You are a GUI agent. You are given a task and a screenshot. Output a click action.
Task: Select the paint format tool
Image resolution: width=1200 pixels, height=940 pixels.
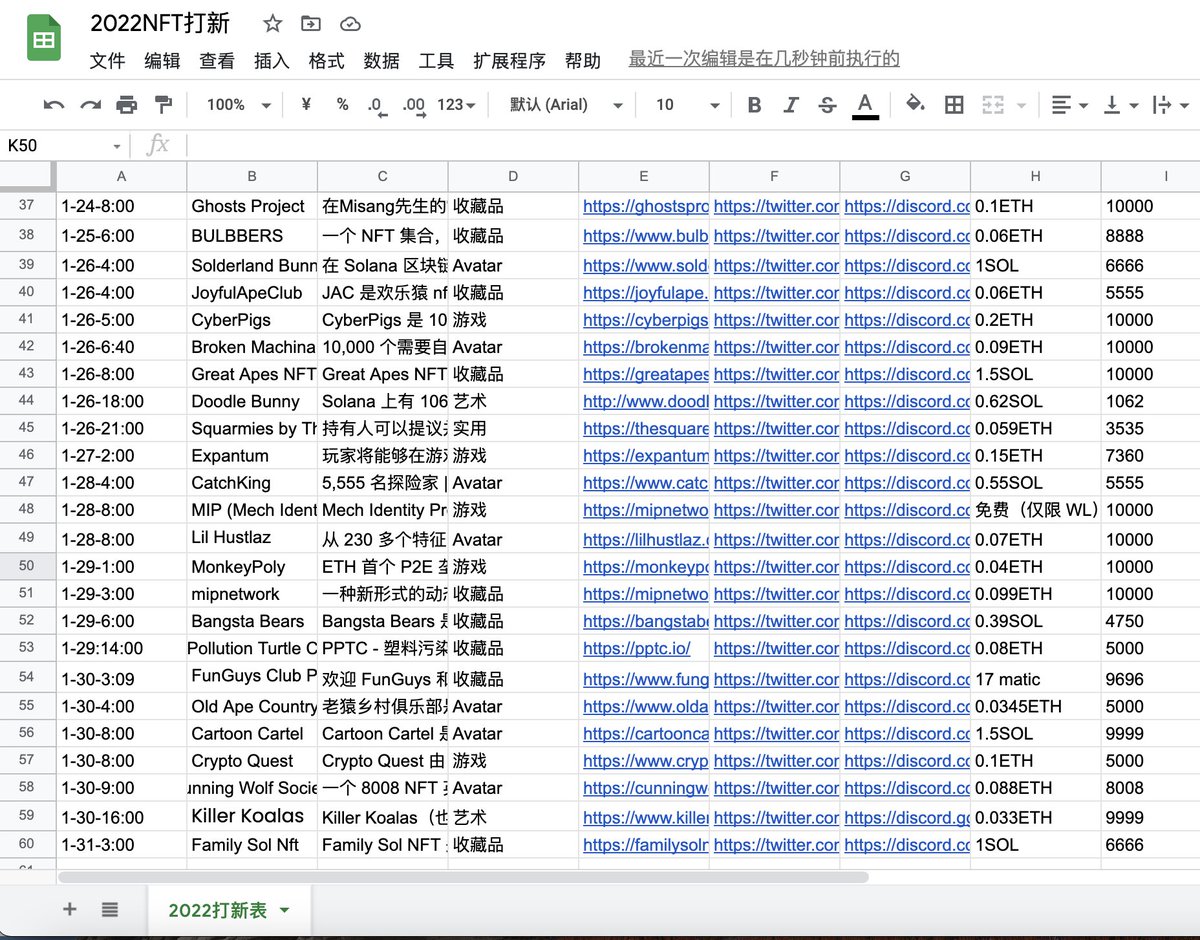pyautogui.click(x=163, y=105)
